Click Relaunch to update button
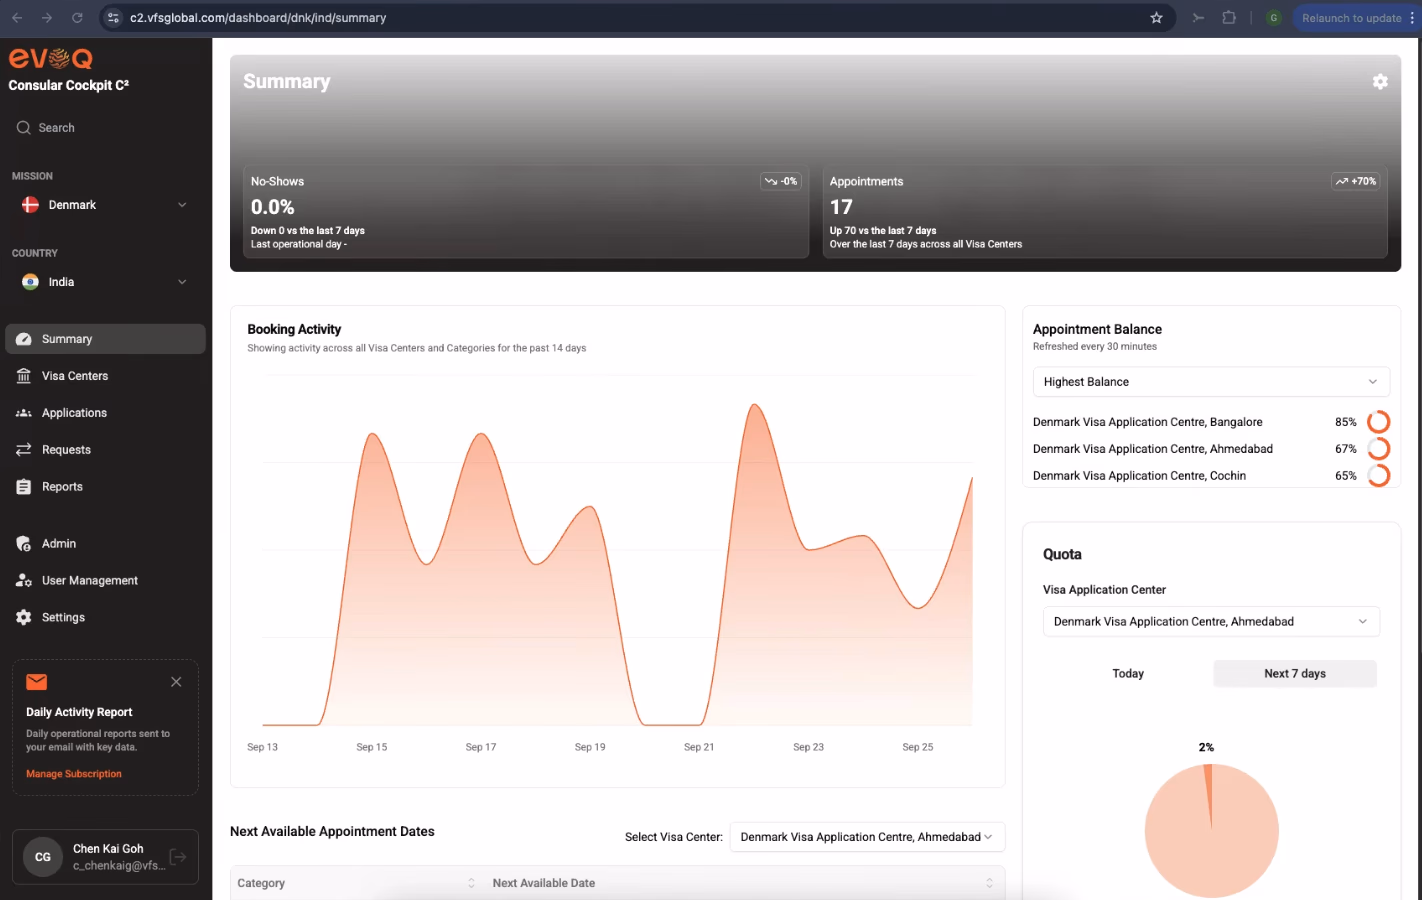 [x=1352, y=18]
